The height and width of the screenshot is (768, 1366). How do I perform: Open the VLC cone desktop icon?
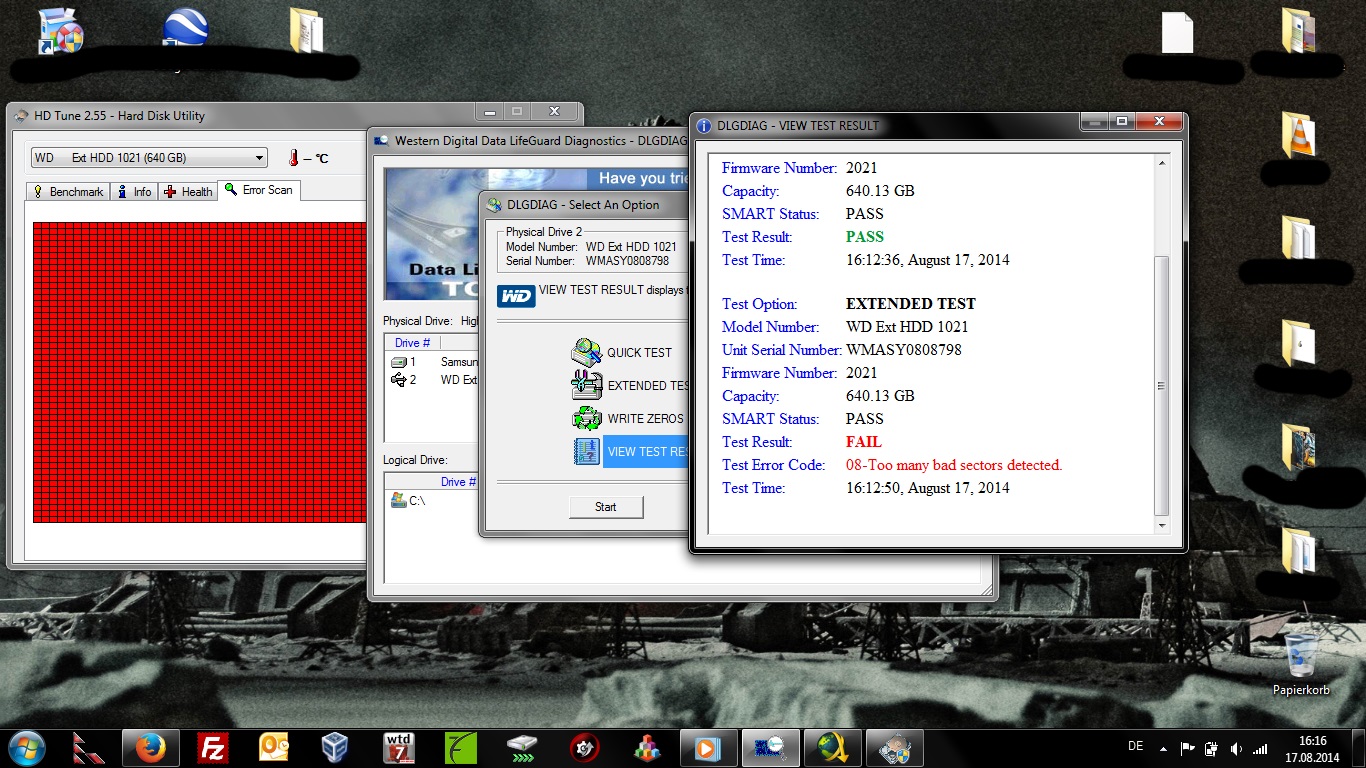click(1298, 135)
